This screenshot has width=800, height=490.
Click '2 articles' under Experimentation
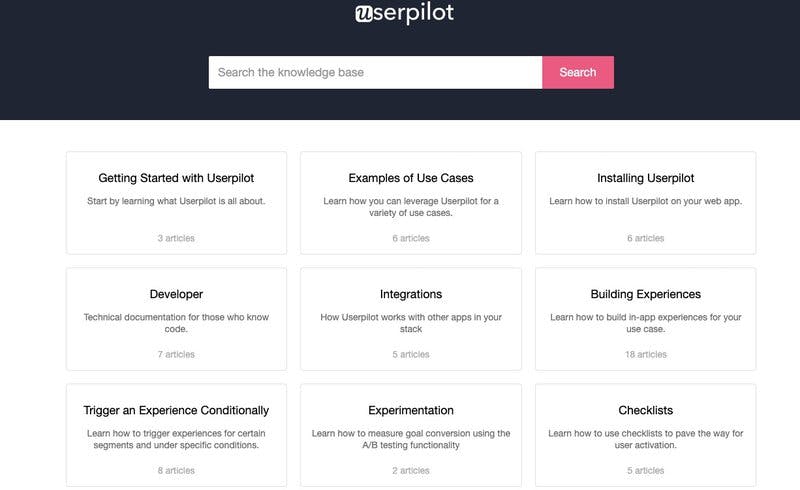click(411, 470)
